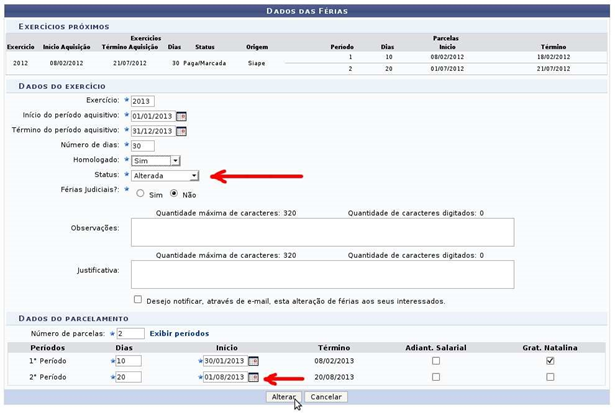Edit Início date 01/08/2013 field
Viewport: 615px width, 413px height.
click(x=226, y=377)
